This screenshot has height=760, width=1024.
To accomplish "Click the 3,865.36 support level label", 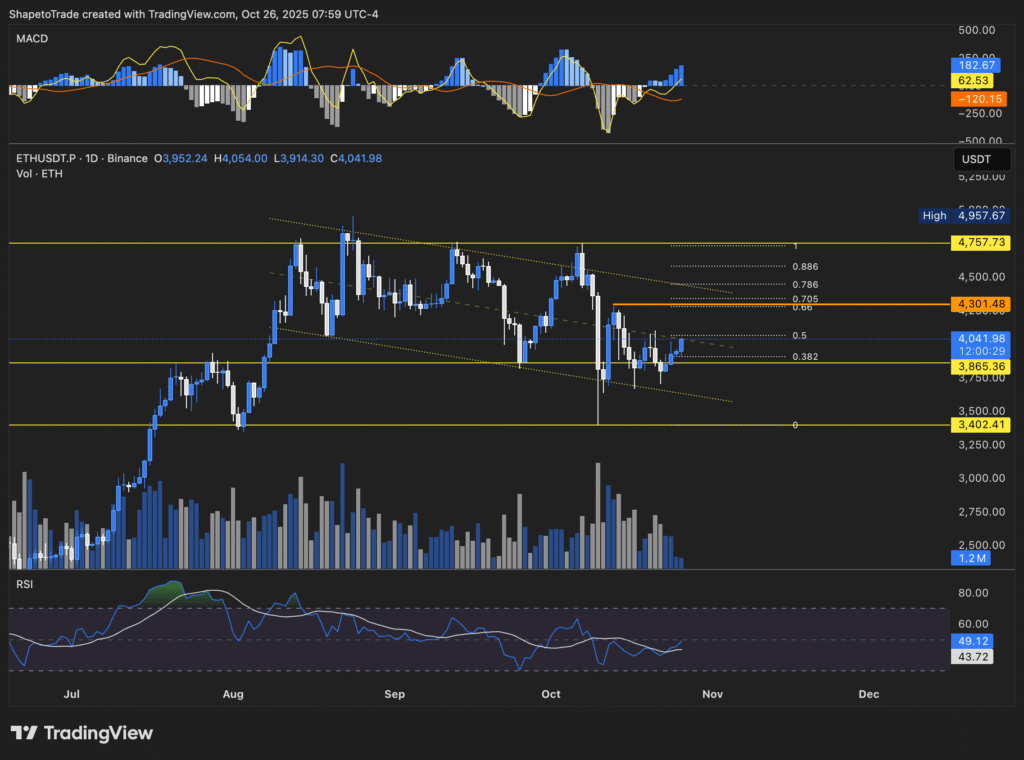I will coord(980,367).
